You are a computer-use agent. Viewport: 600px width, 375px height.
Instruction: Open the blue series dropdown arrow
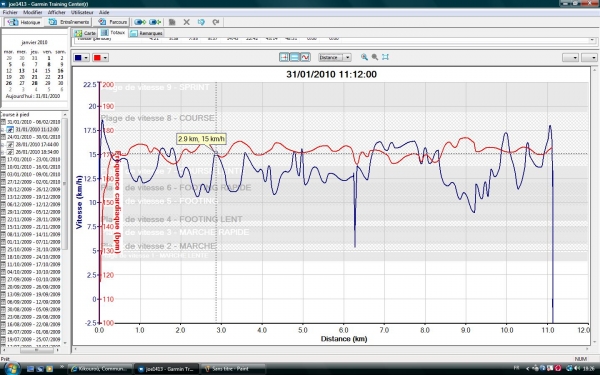pos(86,58)
